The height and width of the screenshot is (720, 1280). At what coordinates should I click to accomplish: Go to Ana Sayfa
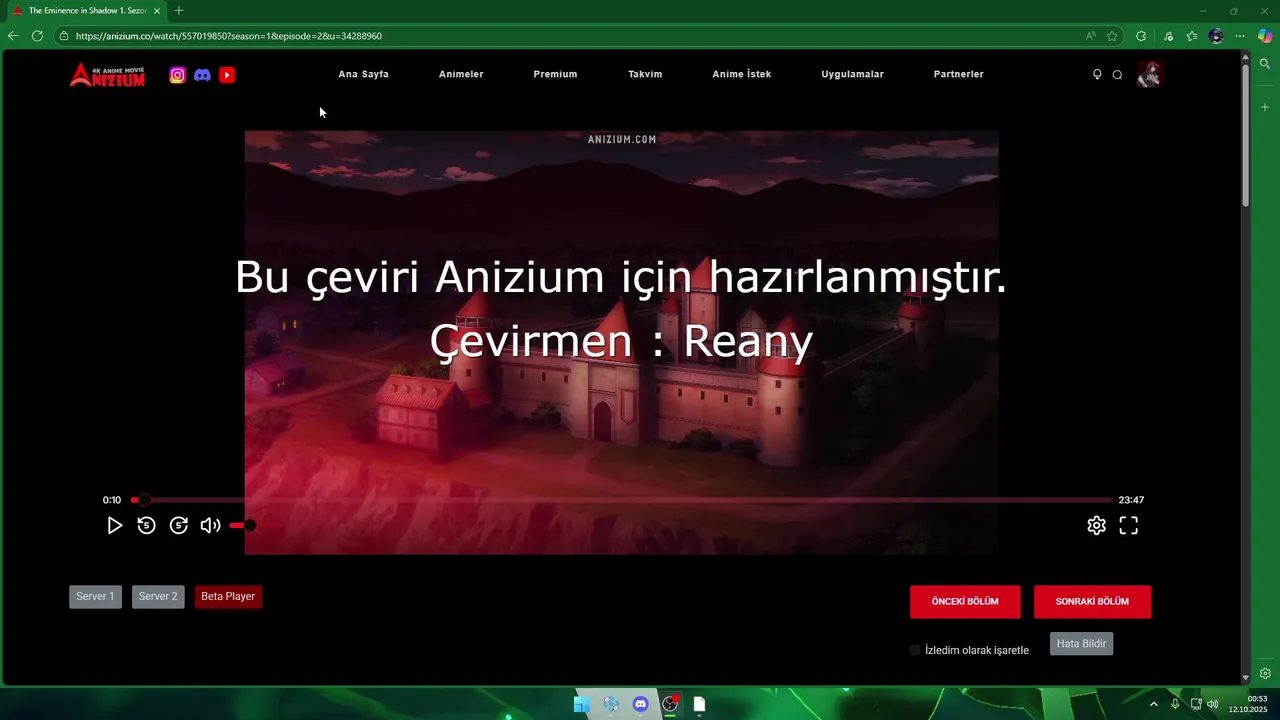click(363, 74)
